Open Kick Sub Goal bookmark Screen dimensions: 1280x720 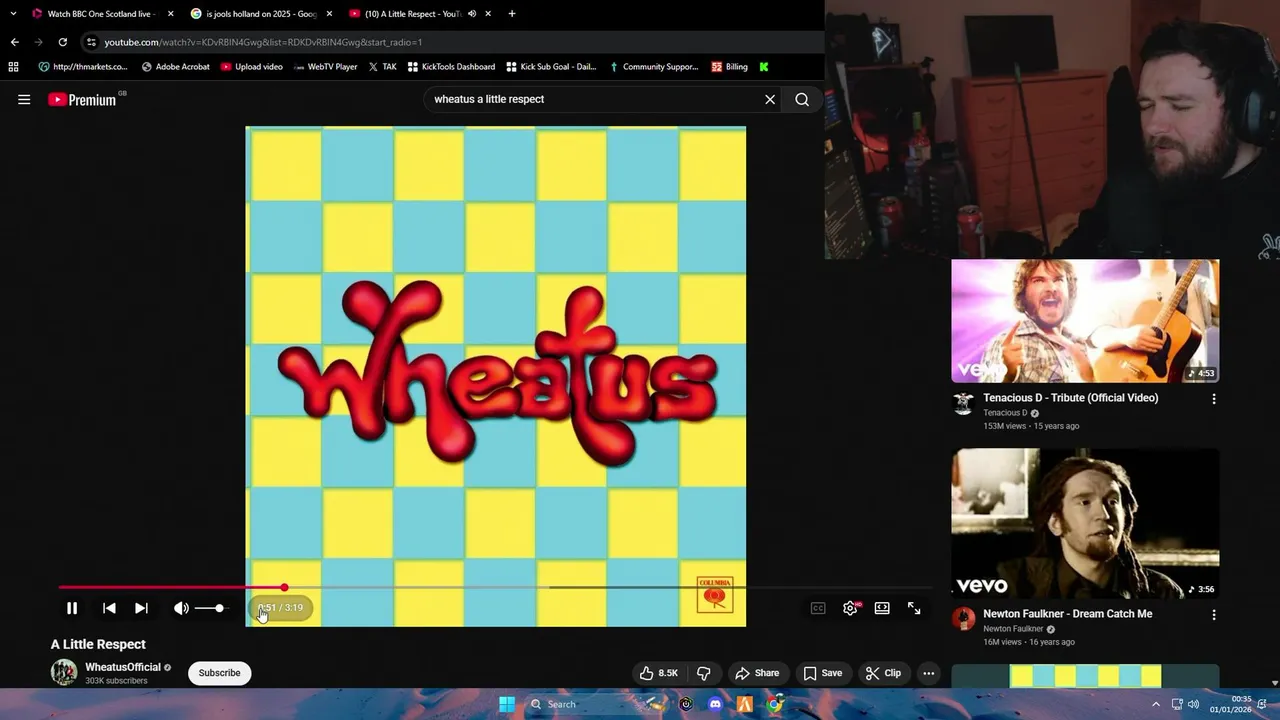[551, 67]
